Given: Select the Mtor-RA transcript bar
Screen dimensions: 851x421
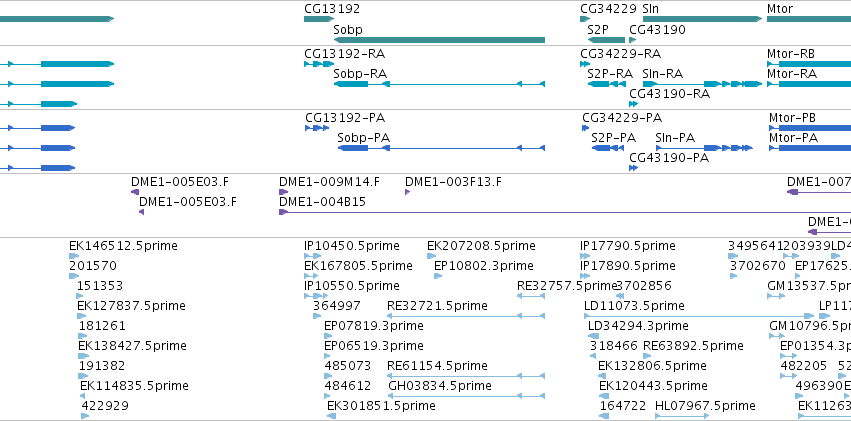Looking at the screenshot, I should tap(809, 84).
